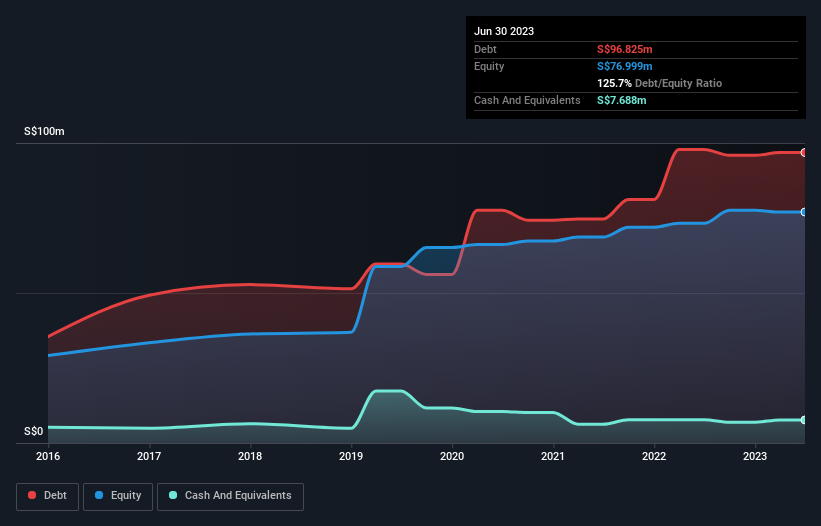
Task: Click the blue Equity endpoint marker
Action: (x=804, y=212)
